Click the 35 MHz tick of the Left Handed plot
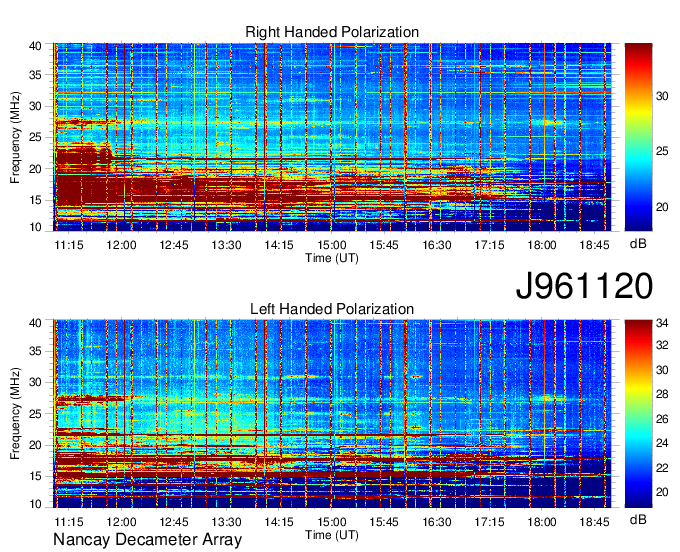Viewport: 680px width, 552px height. [36, 351]
